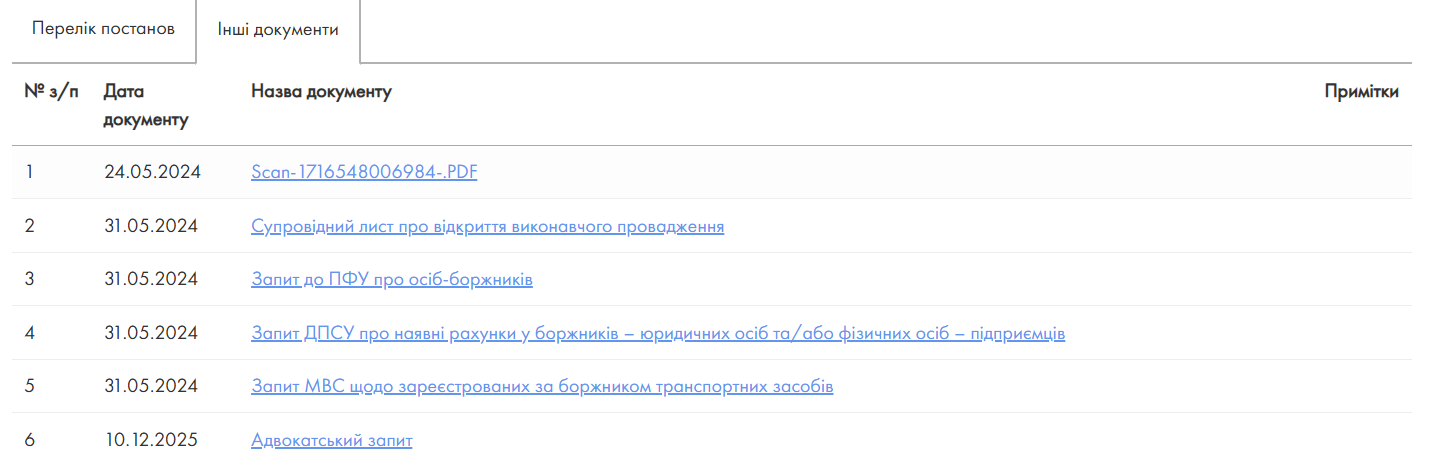Click the date 10.12.2025 in row 6

[151, 440]
